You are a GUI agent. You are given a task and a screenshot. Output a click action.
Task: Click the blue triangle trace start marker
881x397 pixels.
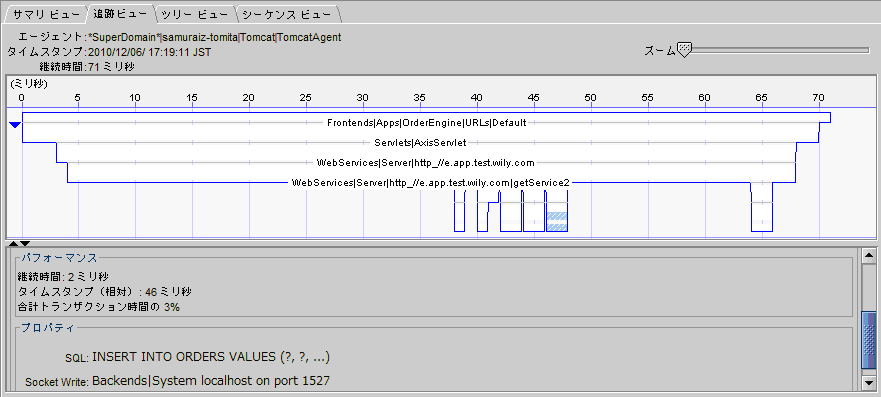click(x=15, y=125)
